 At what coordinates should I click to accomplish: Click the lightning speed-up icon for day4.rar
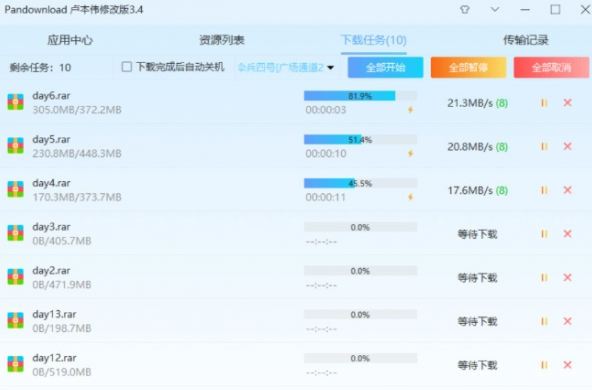pyautogui.click(x=410, y=197)
